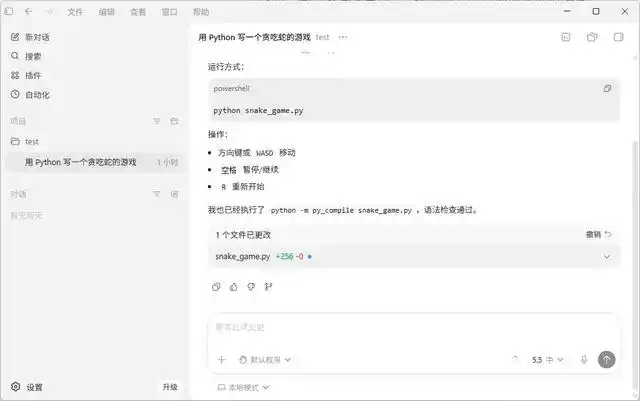This screenshot has width=640, height=401.
Task: Select the test project folder
Action: coord(95,142)
